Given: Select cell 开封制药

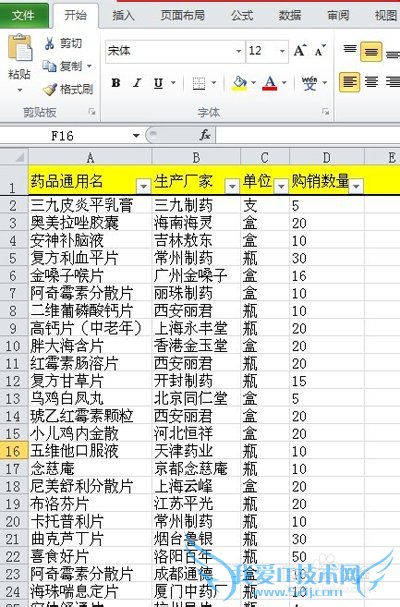Looking at the screenshot, I should click(x=196, y=381).
